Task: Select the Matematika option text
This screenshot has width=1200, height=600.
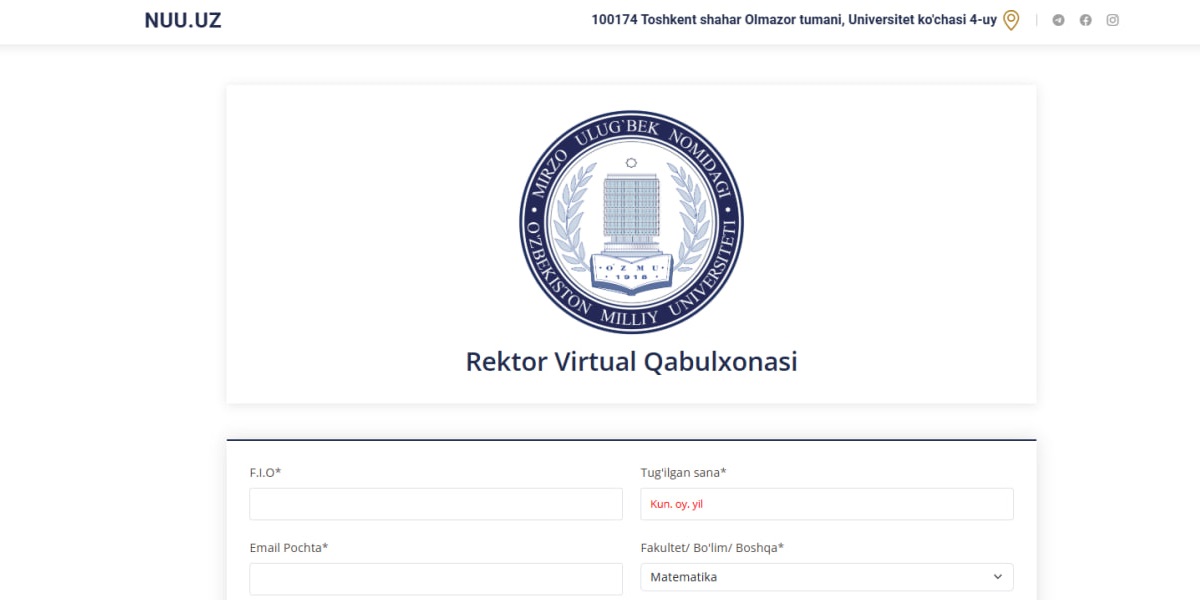Action: [683, 577]
